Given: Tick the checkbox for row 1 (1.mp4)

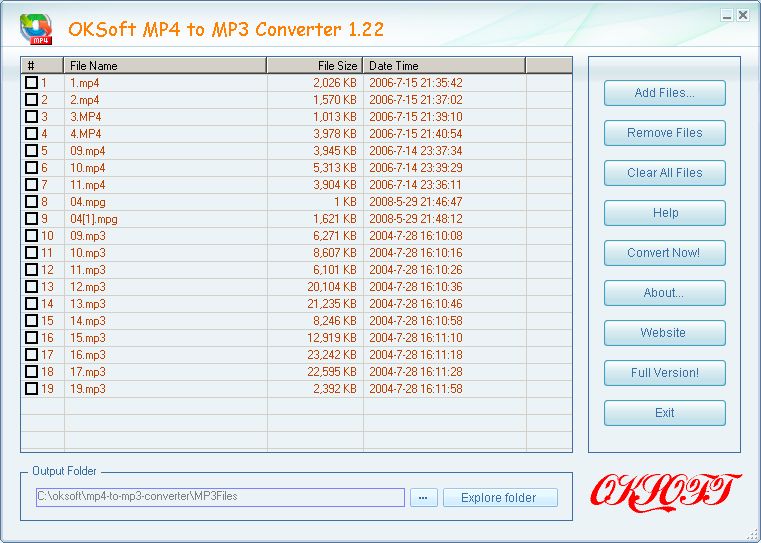Looking at the screenshot, I should (x=32, y=82).
